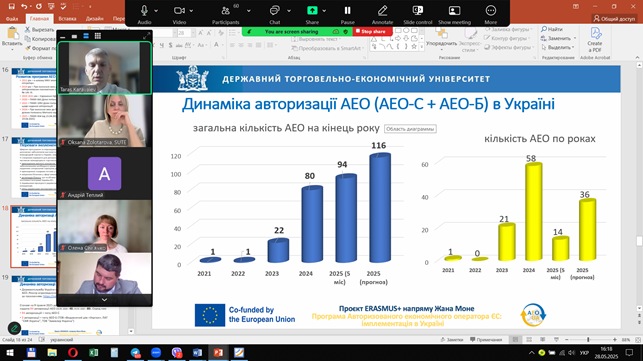Expand the Audio options arrow

[156, 11]
